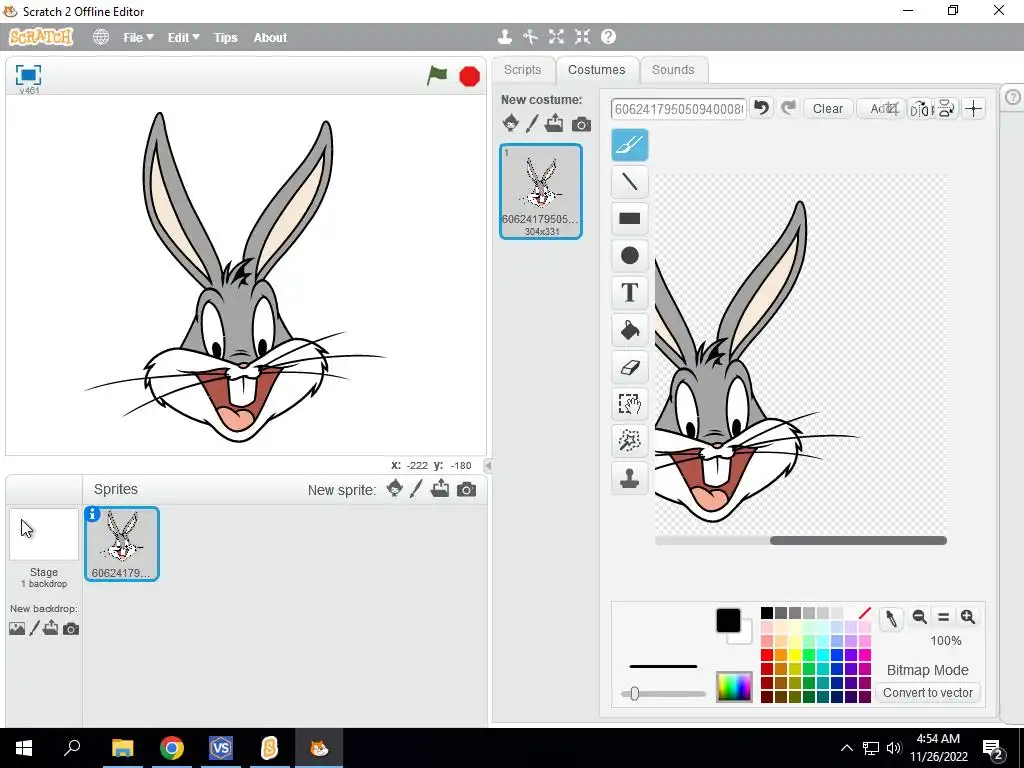Open the rainbow color picker swatch
Viewport: 1024px width, 768px height.
coord(734,686)
